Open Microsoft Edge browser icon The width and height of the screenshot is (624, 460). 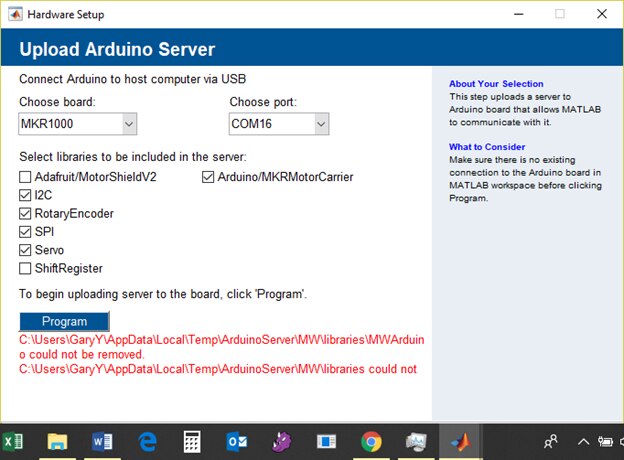147,442
